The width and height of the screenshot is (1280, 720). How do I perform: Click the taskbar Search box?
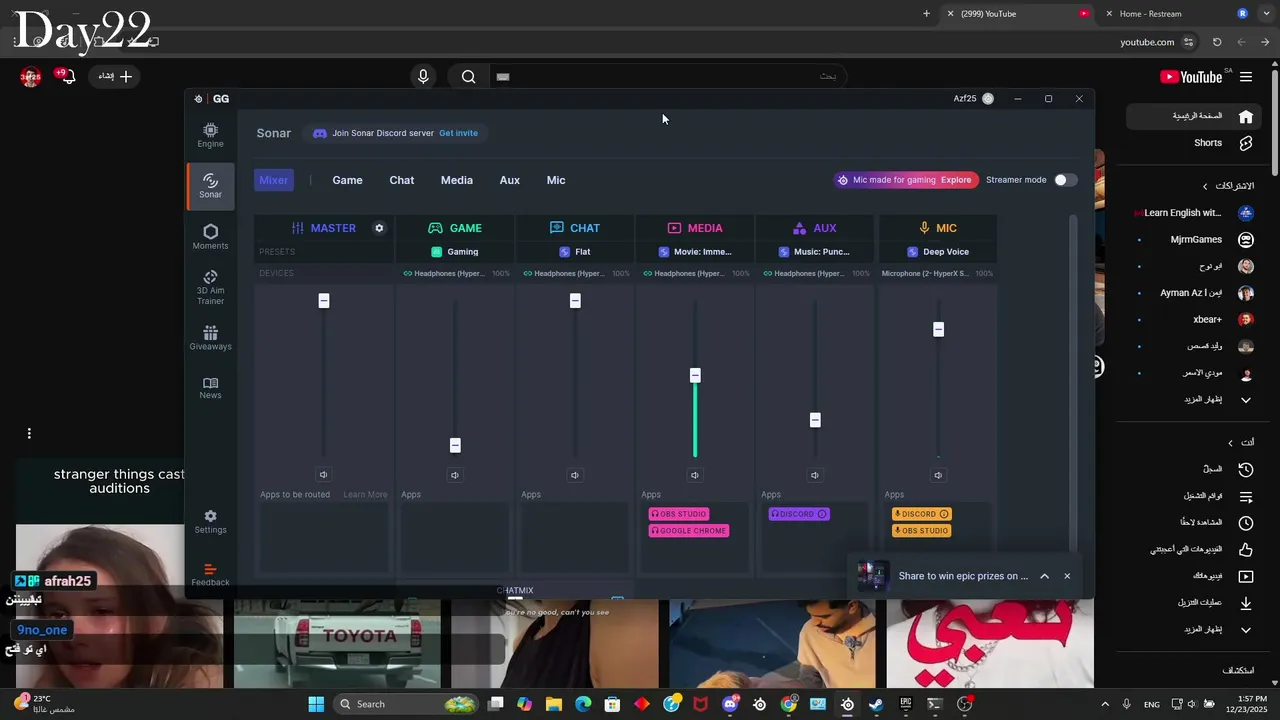point(406,704)
